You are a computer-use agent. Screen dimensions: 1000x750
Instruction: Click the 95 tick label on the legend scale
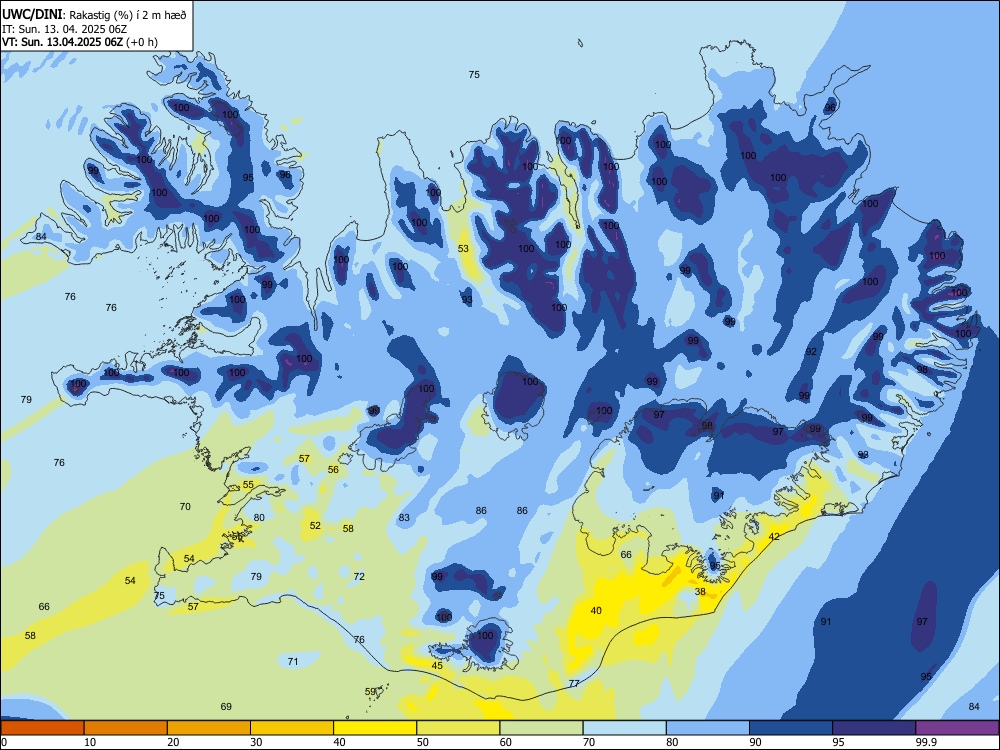[838, 742]
